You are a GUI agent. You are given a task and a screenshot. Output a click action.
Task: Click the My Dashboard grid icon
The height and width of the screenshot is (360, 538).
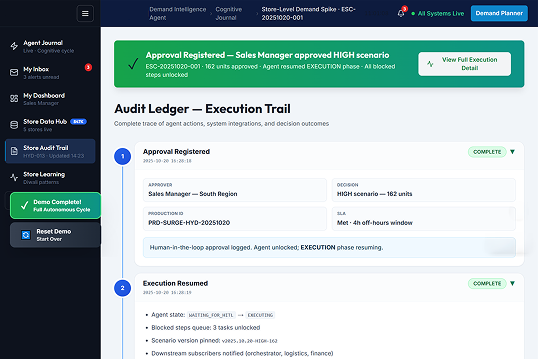14,99
